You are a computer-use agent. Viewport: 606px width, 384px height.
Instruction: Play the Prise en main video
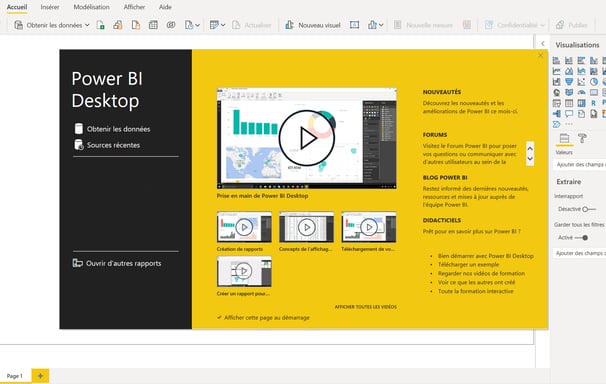click(x=307, y=138)
